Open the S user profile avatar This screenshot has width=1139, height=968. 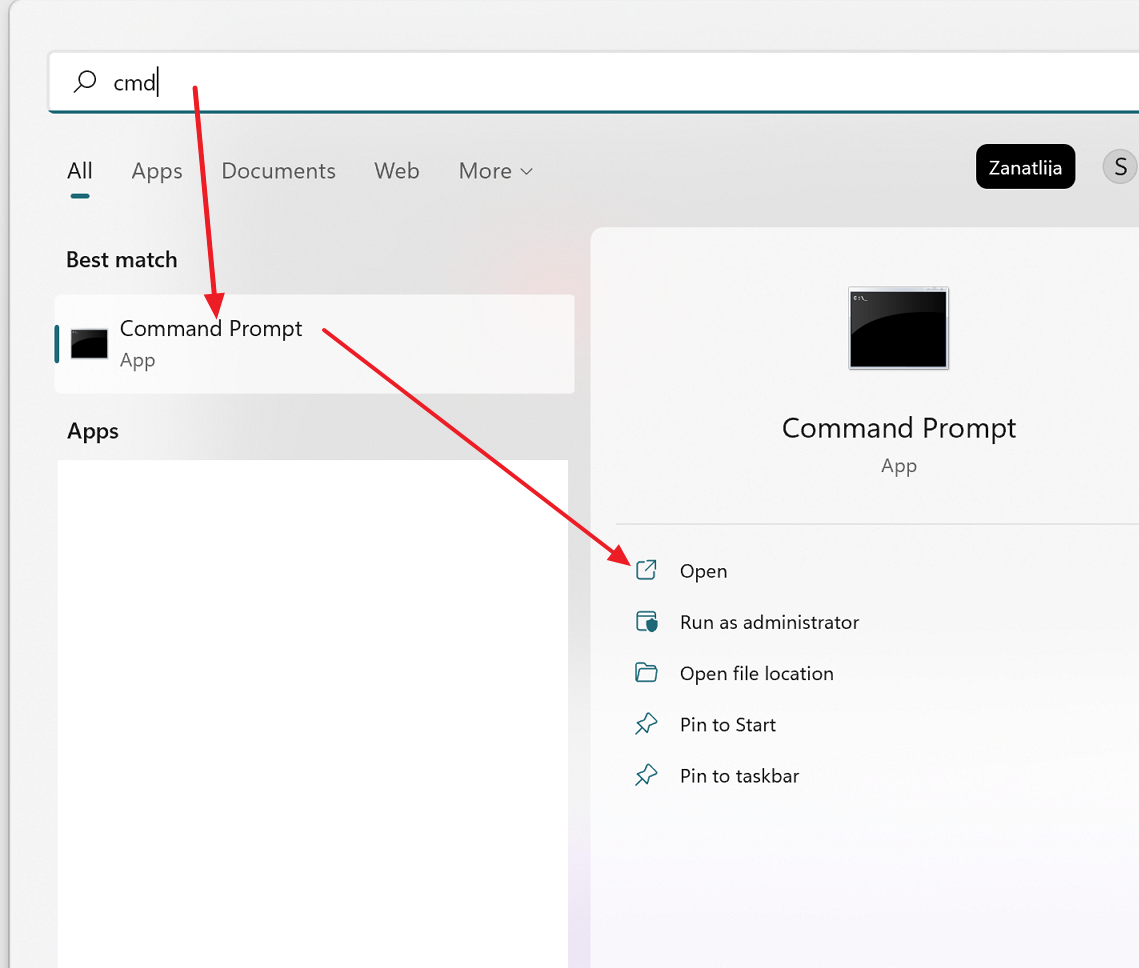point(1120,167)
